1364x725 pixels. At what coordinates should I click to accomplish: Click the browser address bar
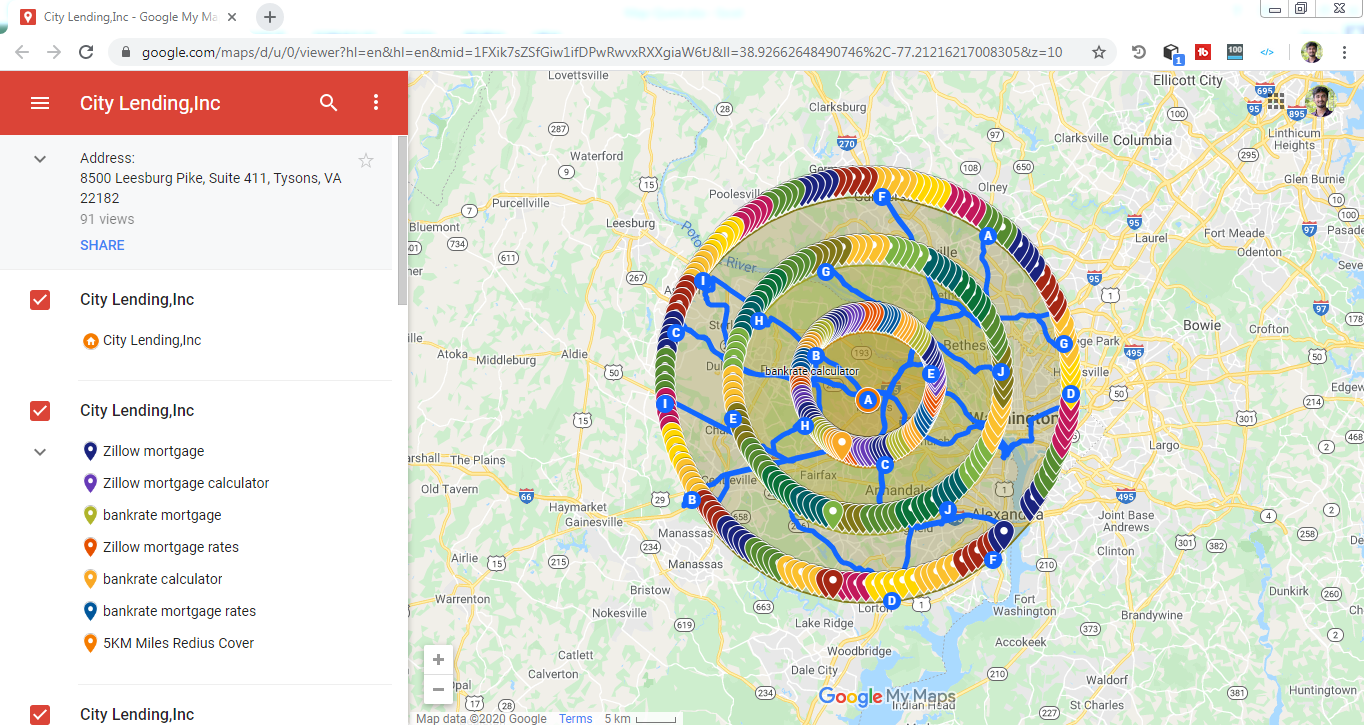click(600, 51)
